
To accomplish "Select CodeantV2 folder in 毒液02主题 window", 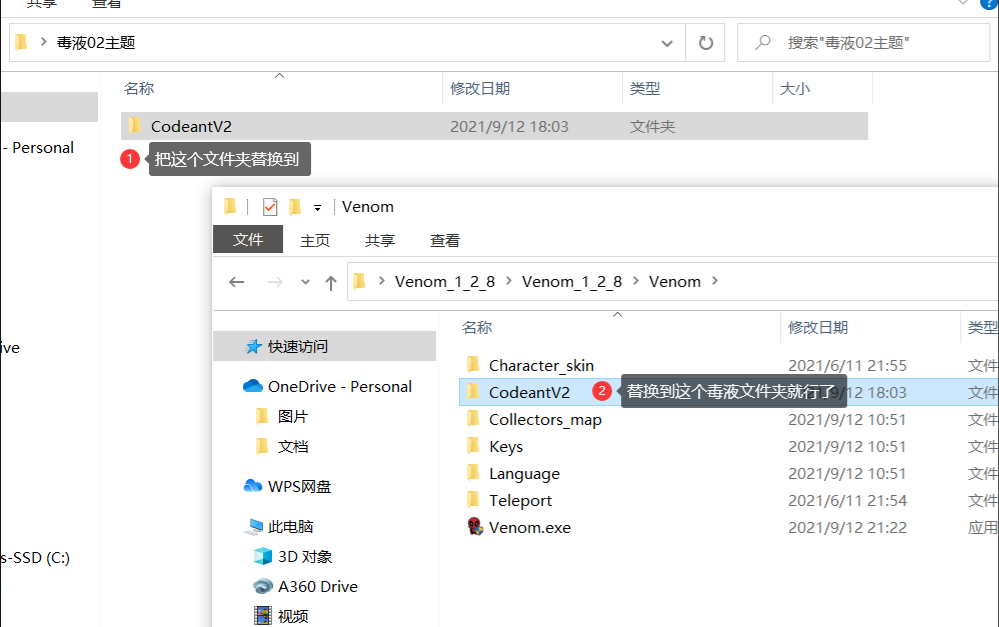I will [494, 126].
